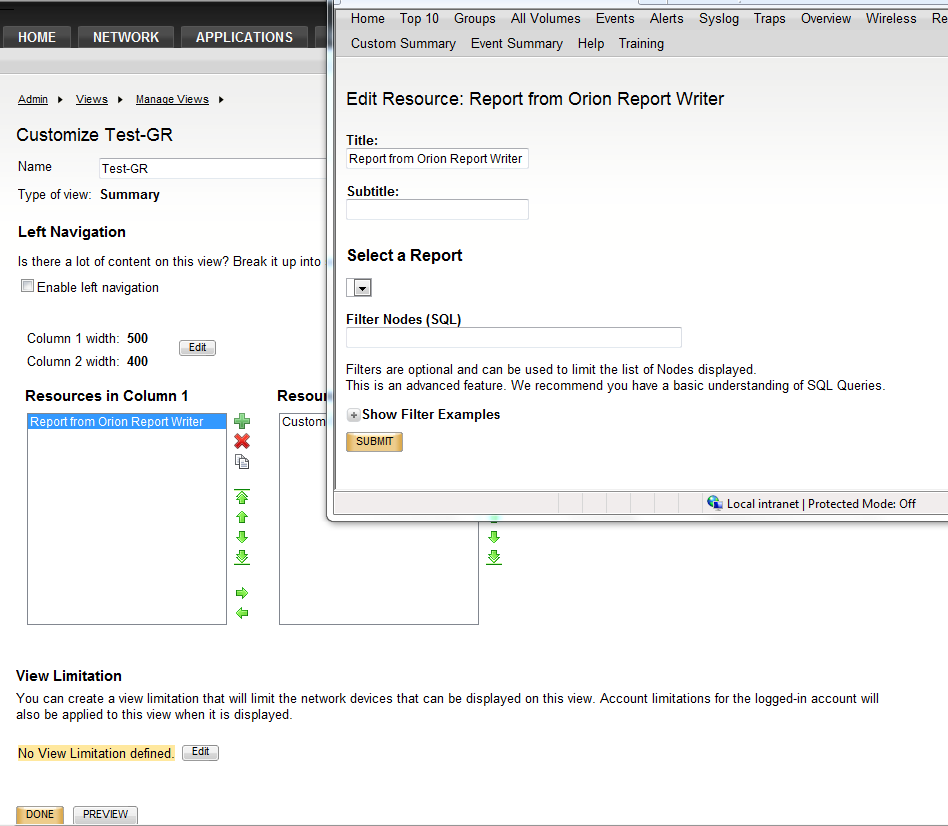Viewport: 948px width, 826px height.
Task: Open the Training menu item
Action: coord(641,44)
